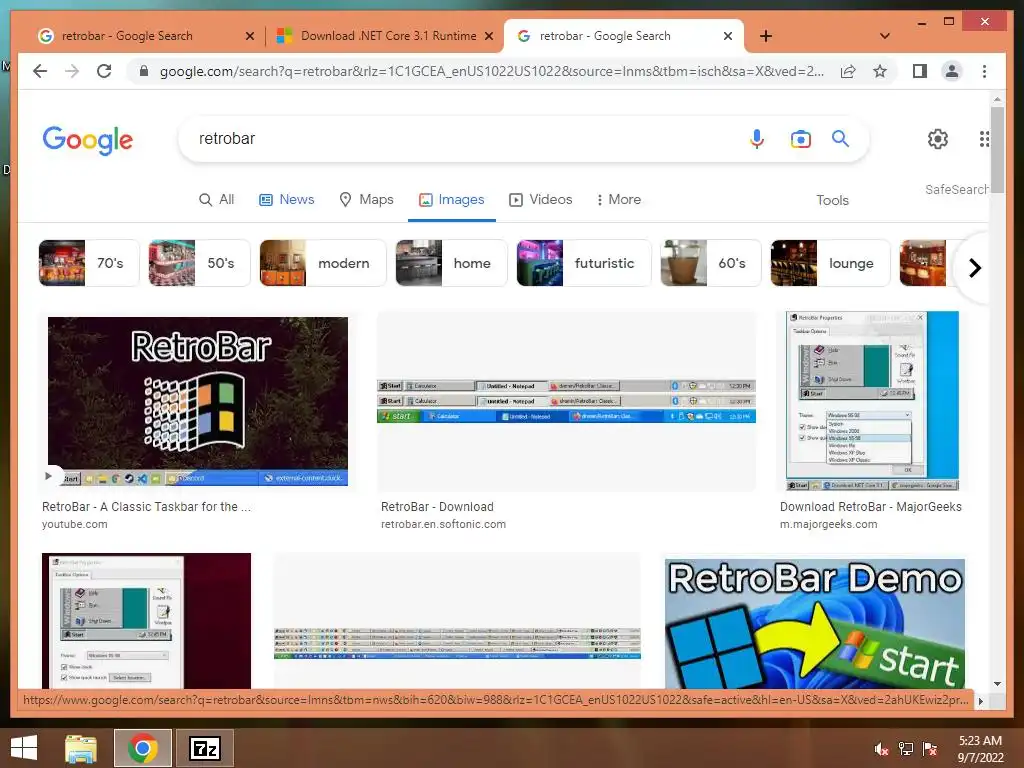Open the retrobar.en.softonic.com source link

pos(443,524)
